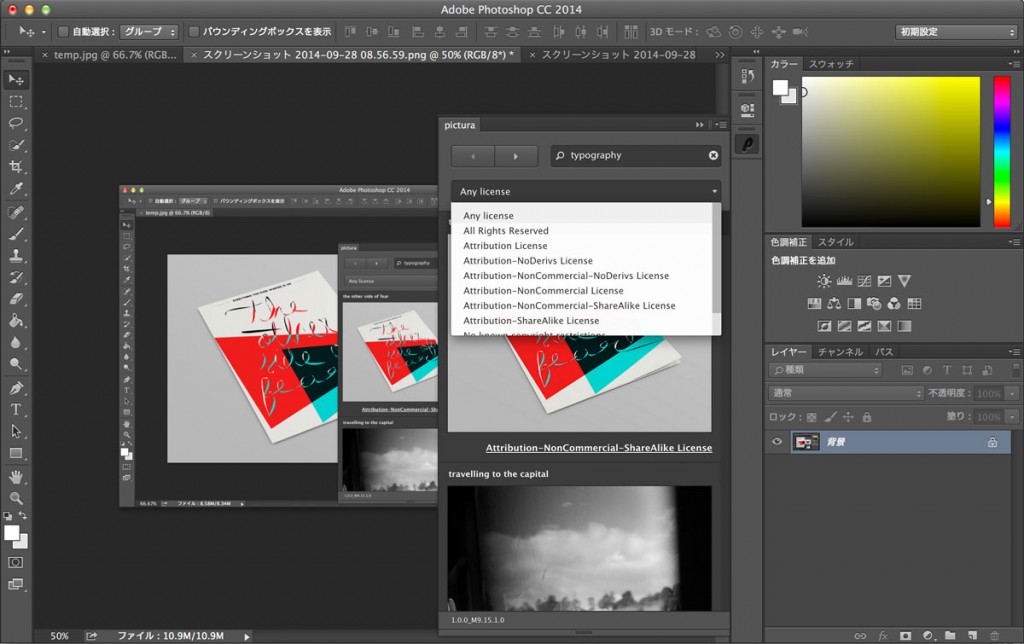
Task: Open the 塗り fill dropdown arrow
Action: click(1013, 417)
